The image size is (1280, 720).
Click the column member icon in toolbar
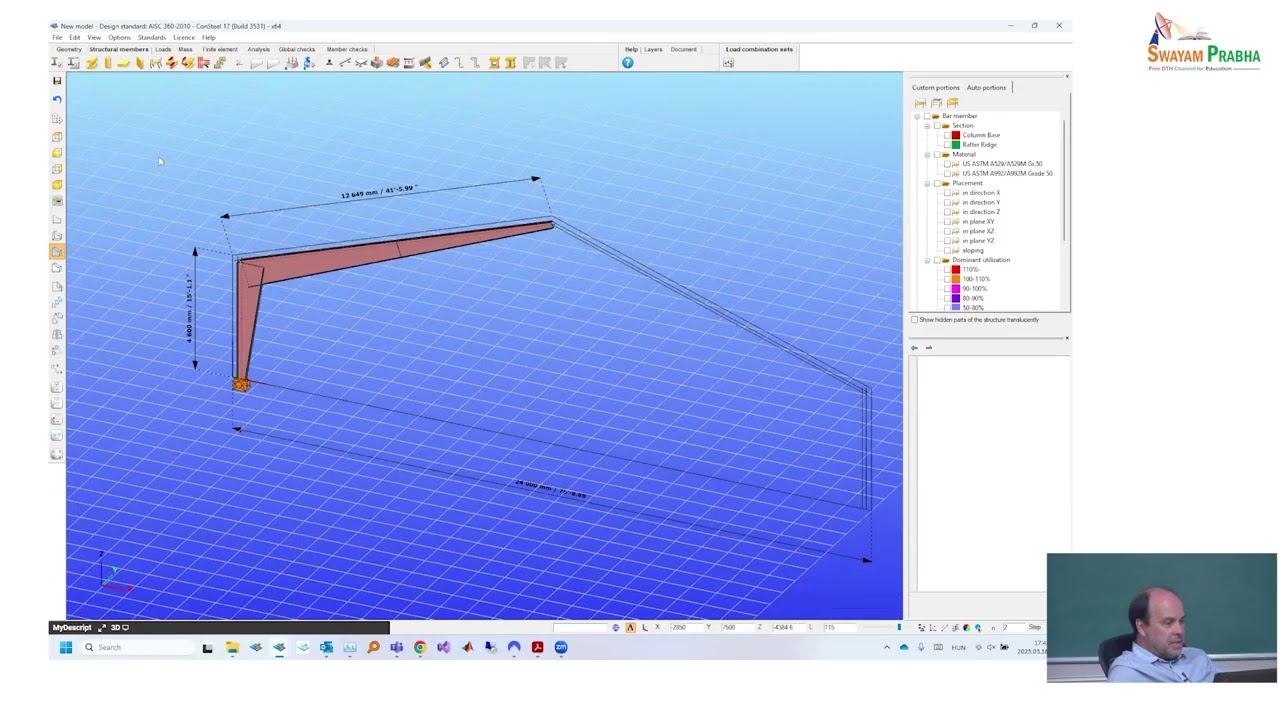pos(108,63)
